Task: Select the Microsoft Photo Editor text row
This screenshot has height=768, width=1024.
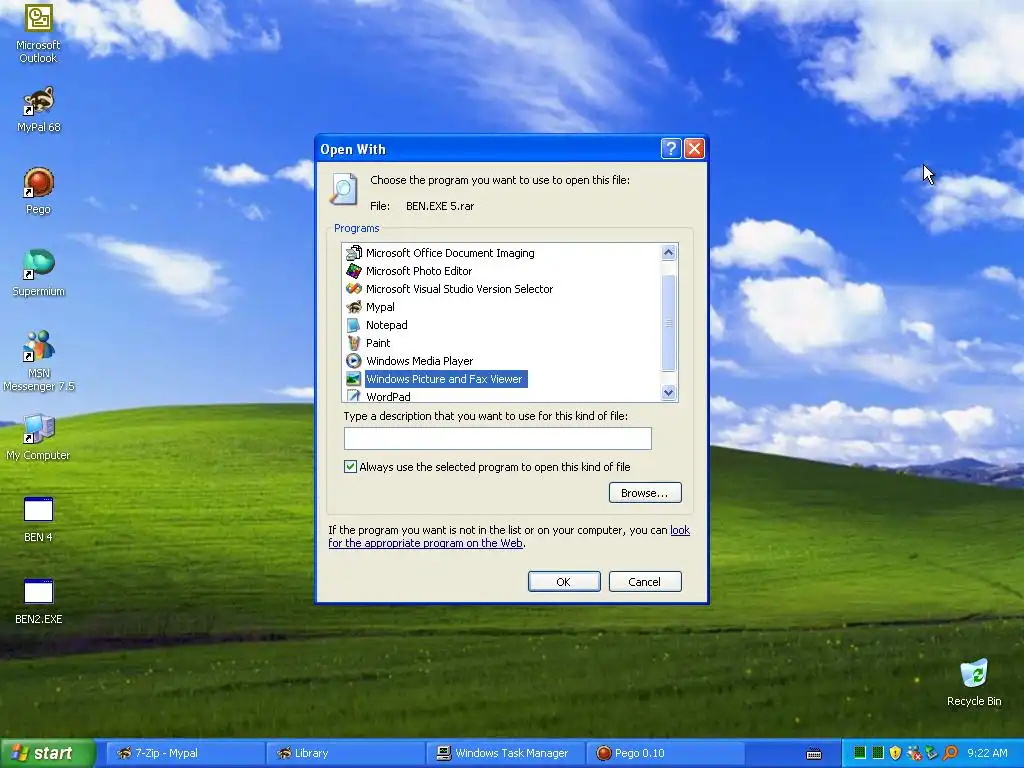Action: (x=419, y=270)
